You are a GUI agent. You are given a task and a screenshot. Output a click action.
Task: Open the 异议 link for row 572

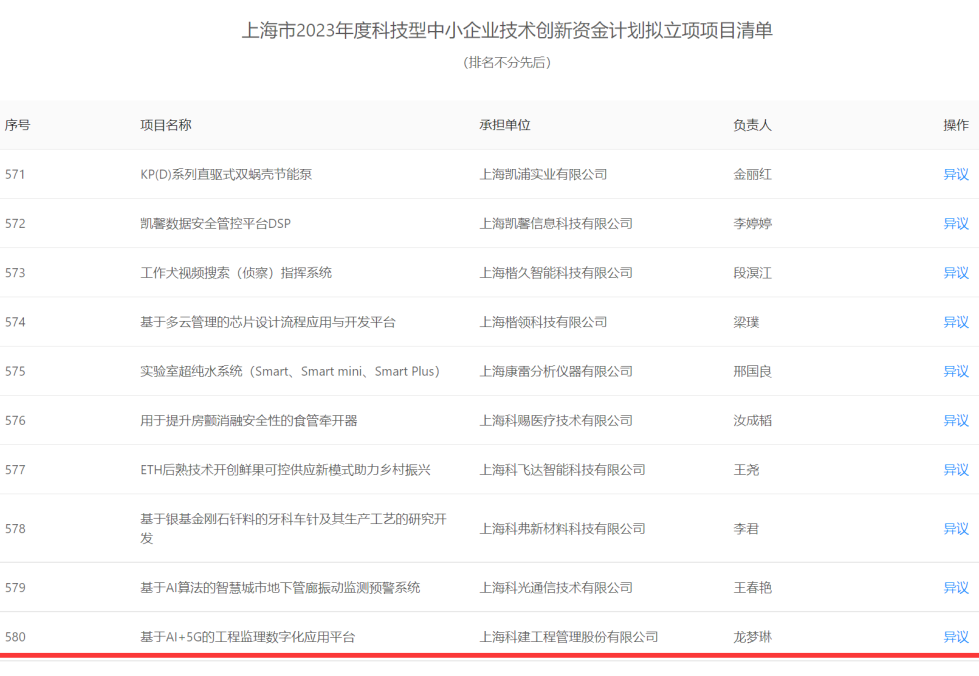click(x=955, y=223)
